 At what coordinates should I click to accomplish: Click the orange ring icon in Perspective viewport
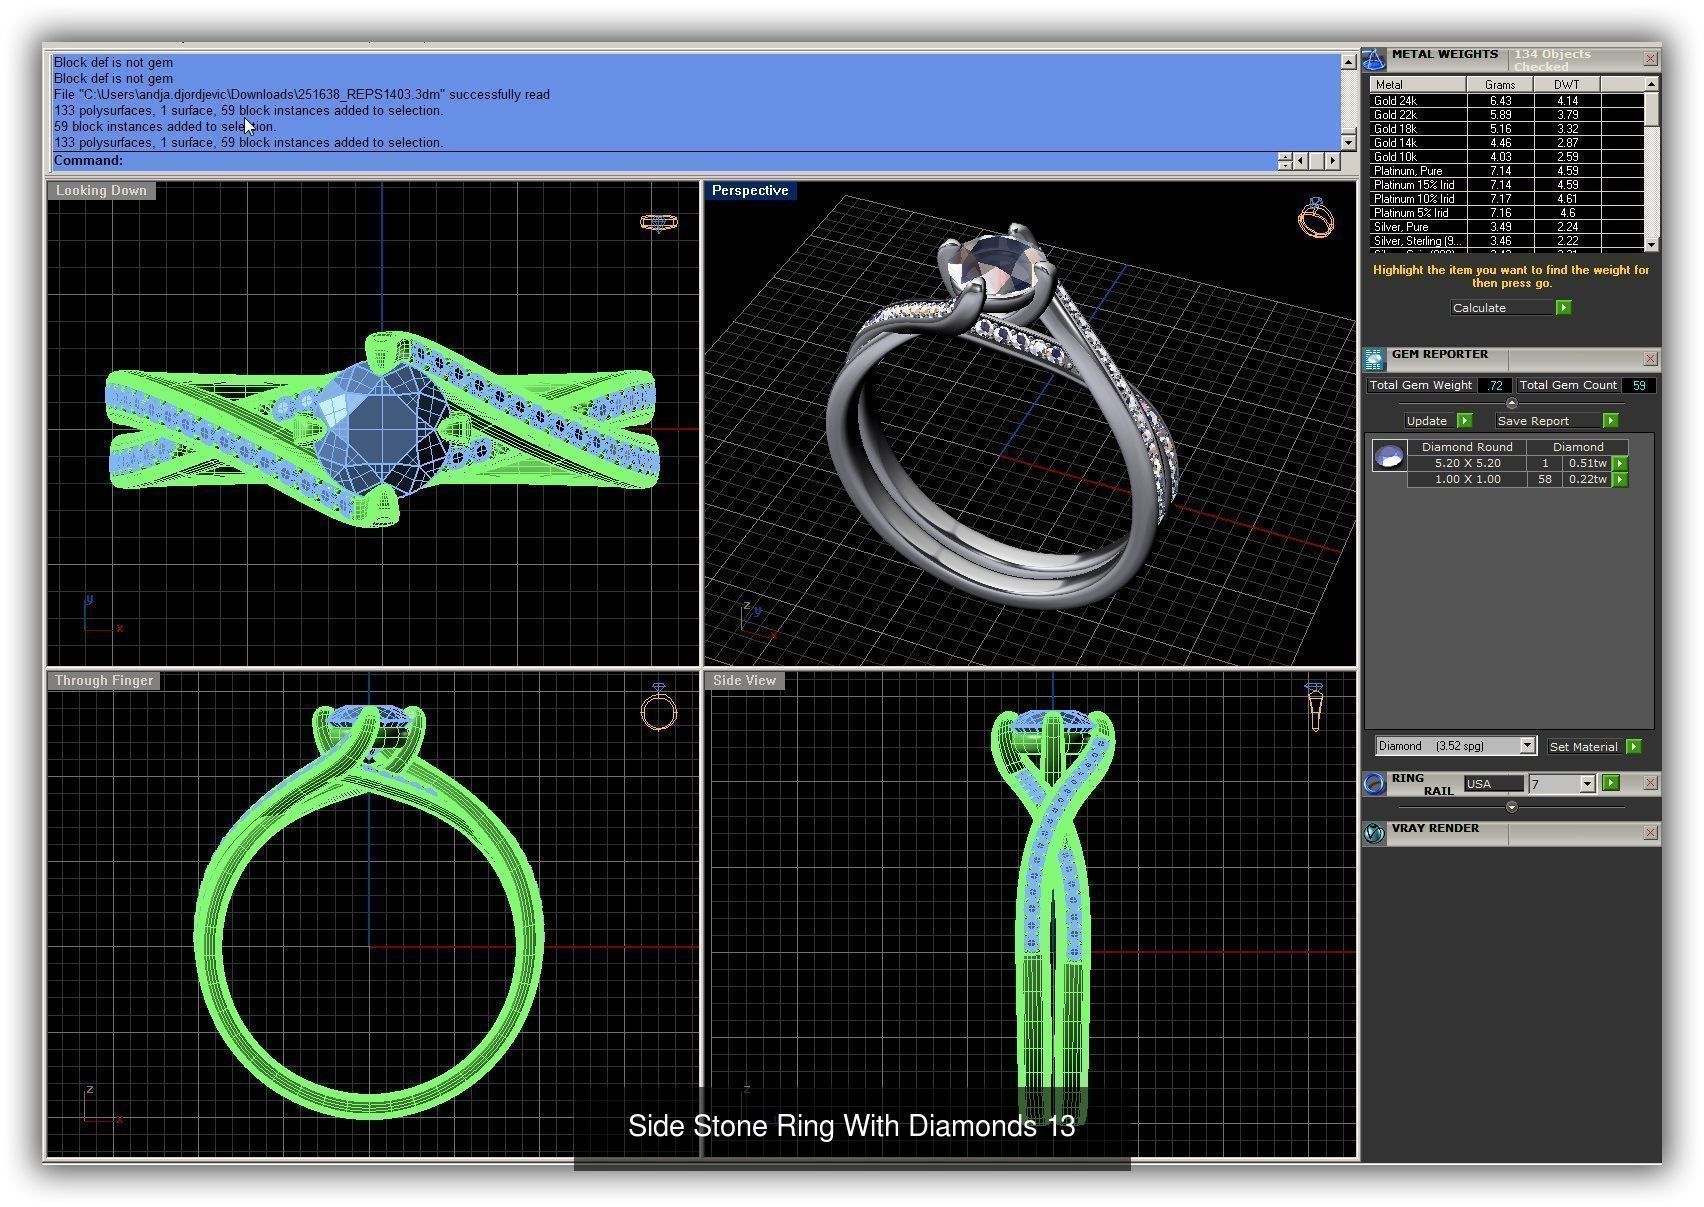[1316, 217]
